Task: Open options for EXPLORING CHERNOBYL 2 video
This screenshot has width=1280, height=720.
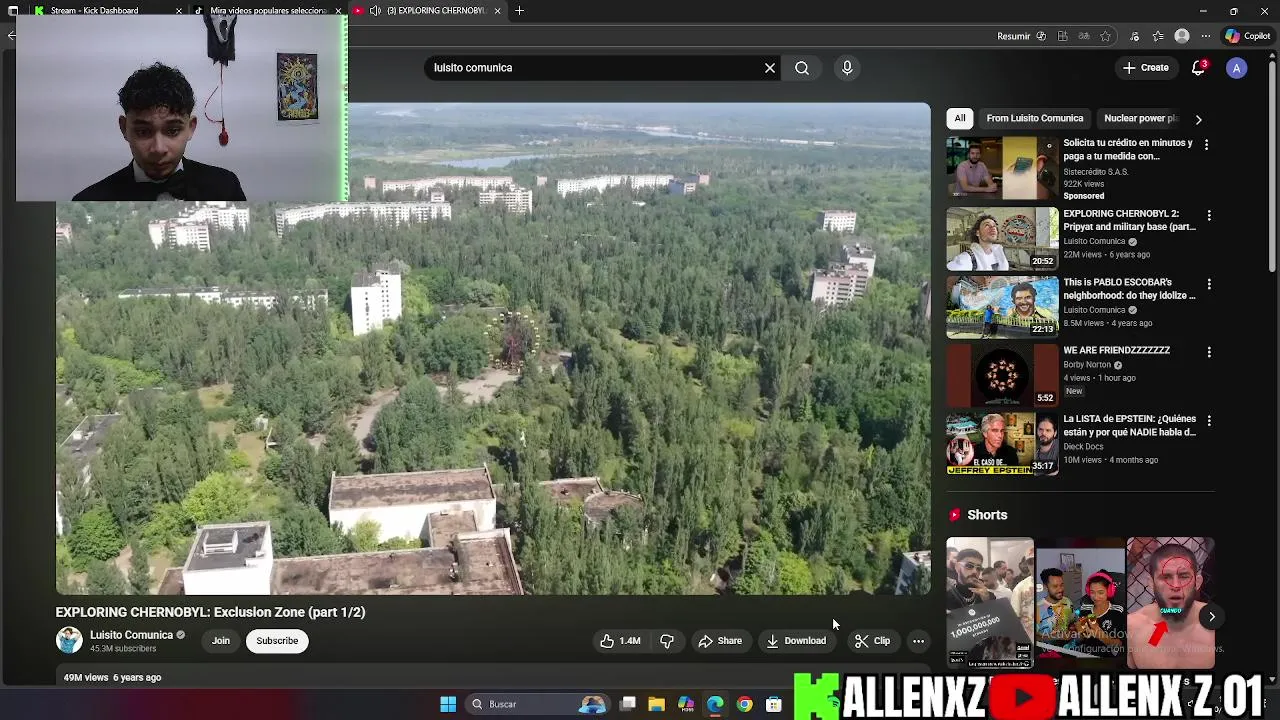Action: 1209,216
